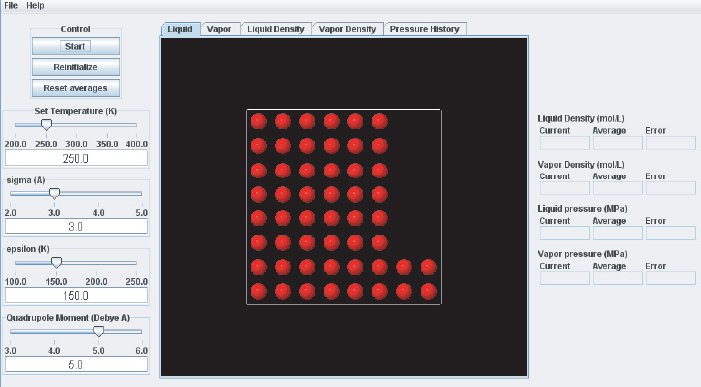Viewport: 701px width, 387px height.
Task: Click Vapor pressure Current field
Action: 565,278
